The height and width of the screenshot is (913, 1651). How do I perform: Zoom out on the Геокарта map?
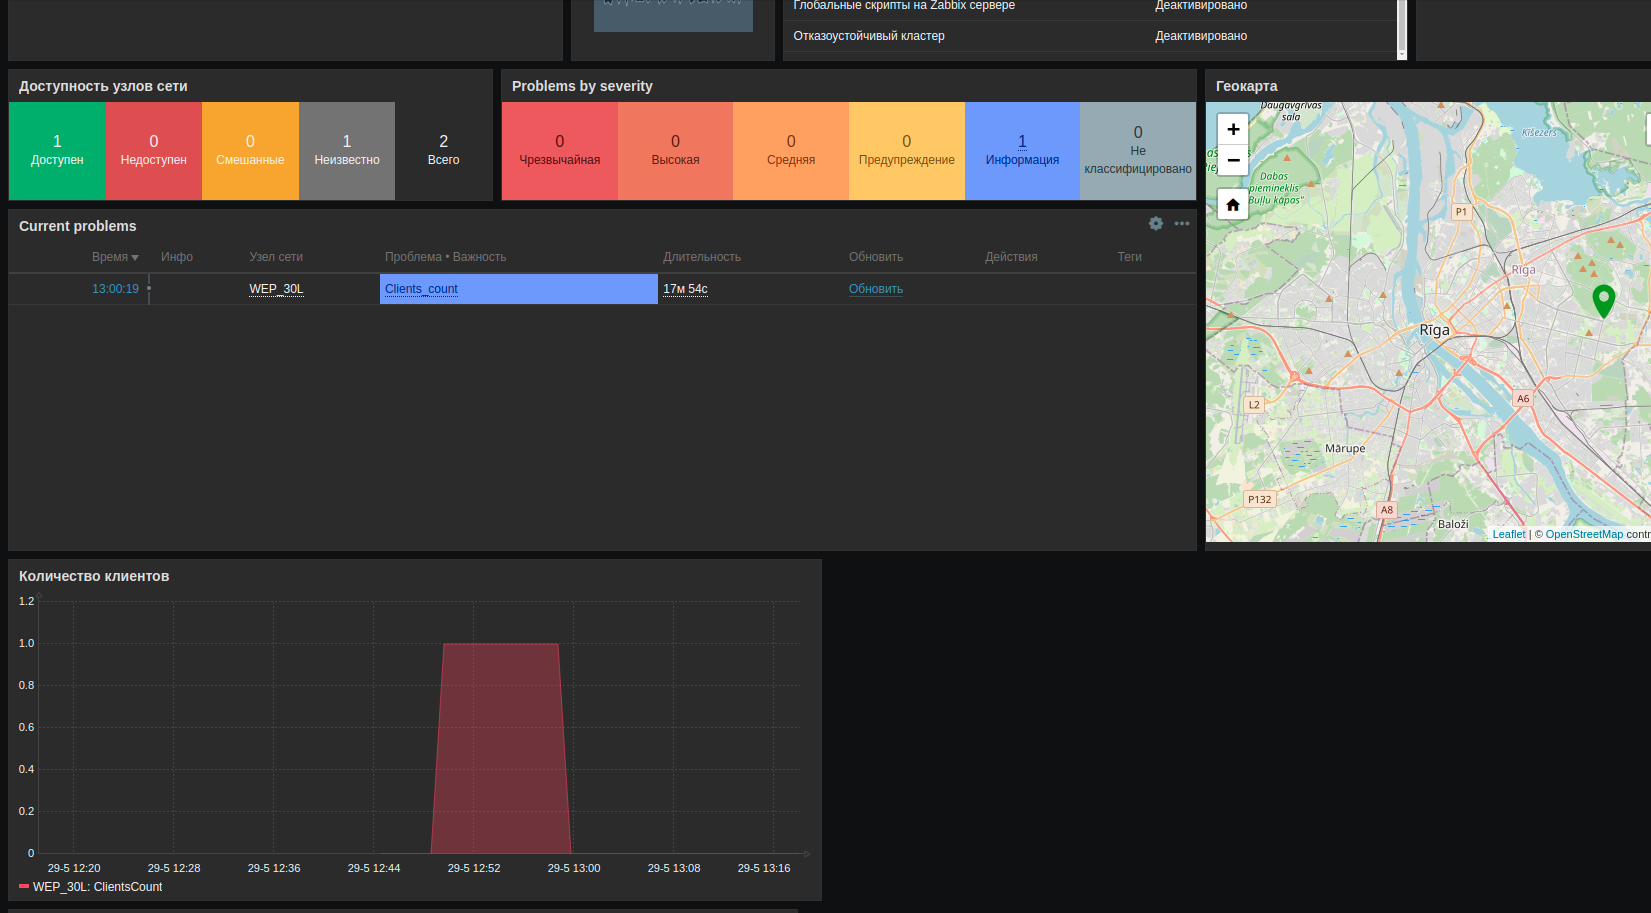tap(1233, 160)
